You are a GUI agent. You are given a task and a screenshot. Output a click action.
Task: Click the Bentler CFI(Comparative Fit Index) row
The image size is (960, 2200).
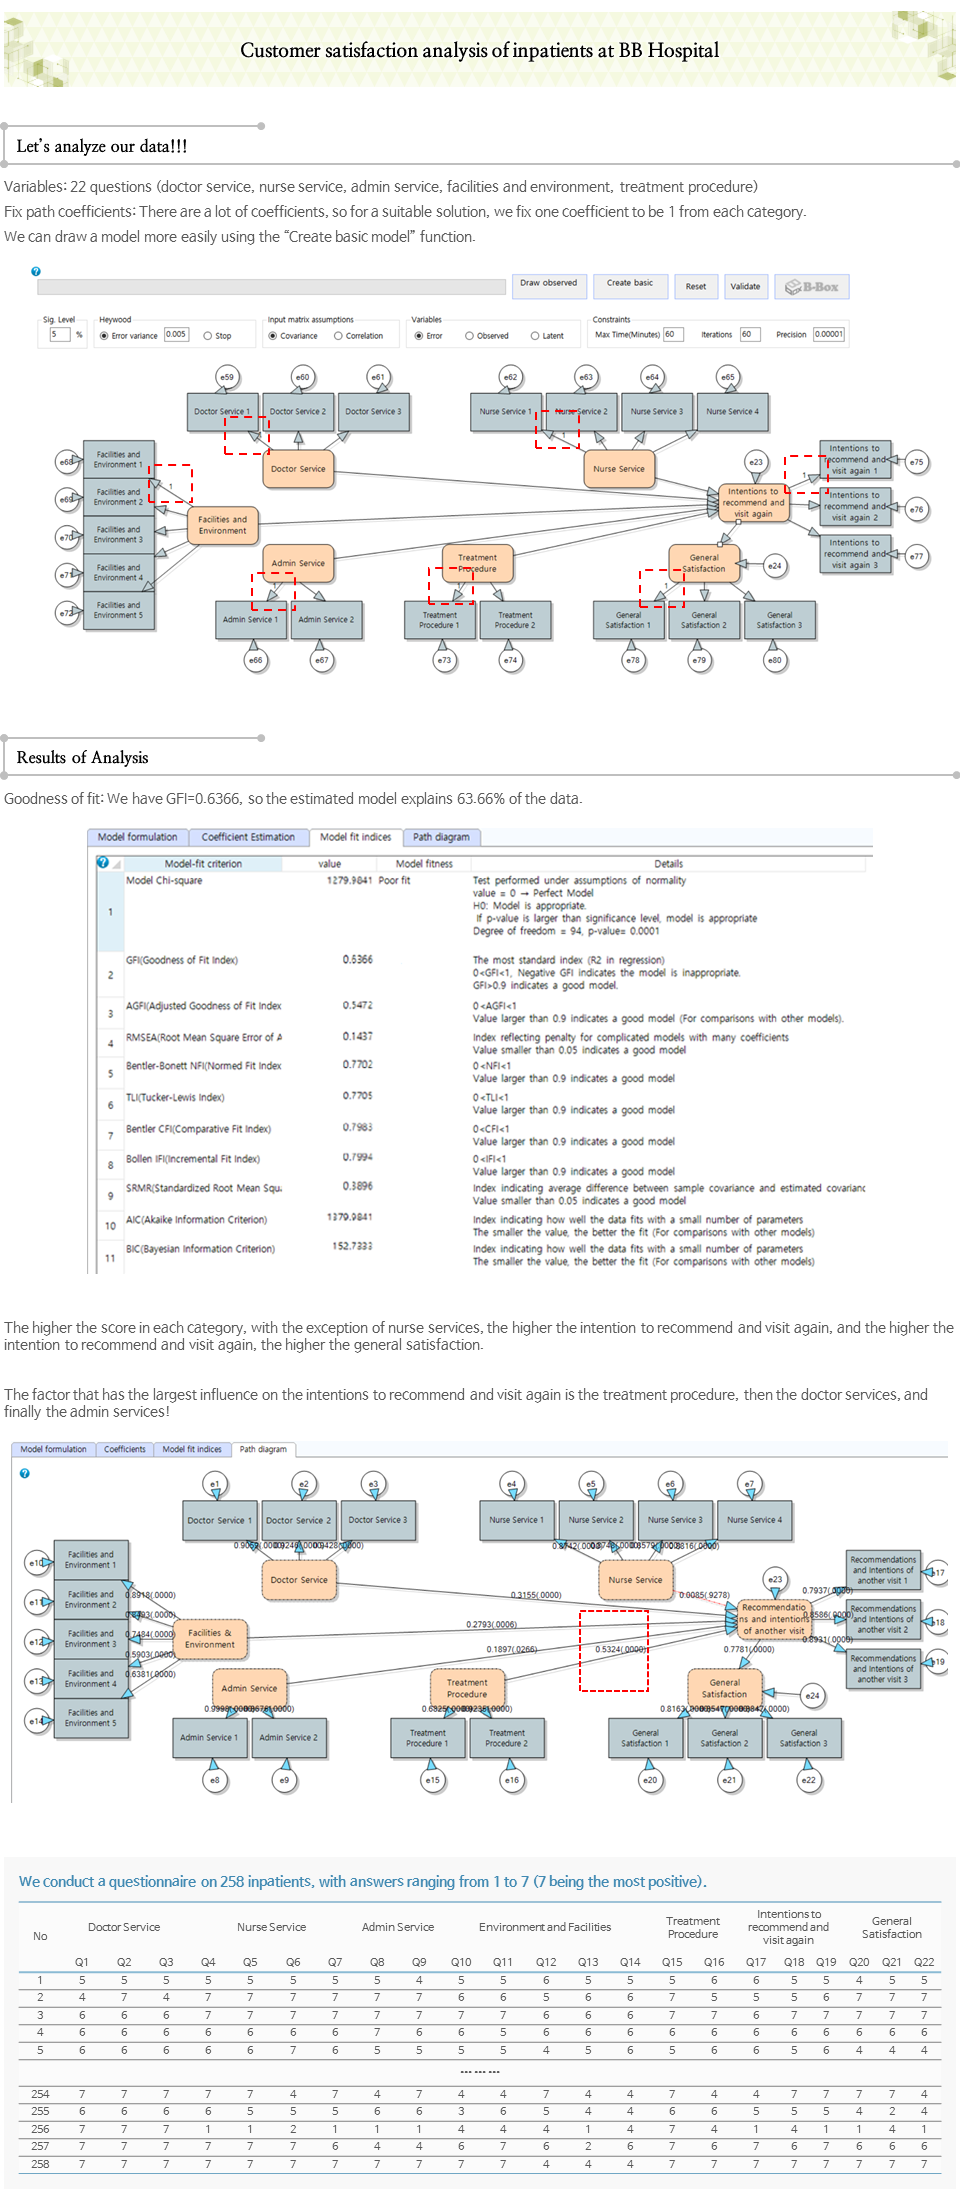tap(480, 1135)
